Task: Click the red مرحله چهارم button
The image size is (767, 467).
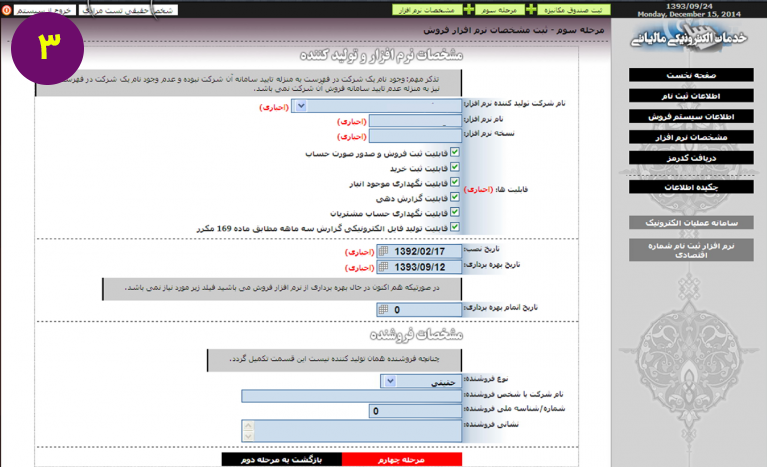Action: 402,460
